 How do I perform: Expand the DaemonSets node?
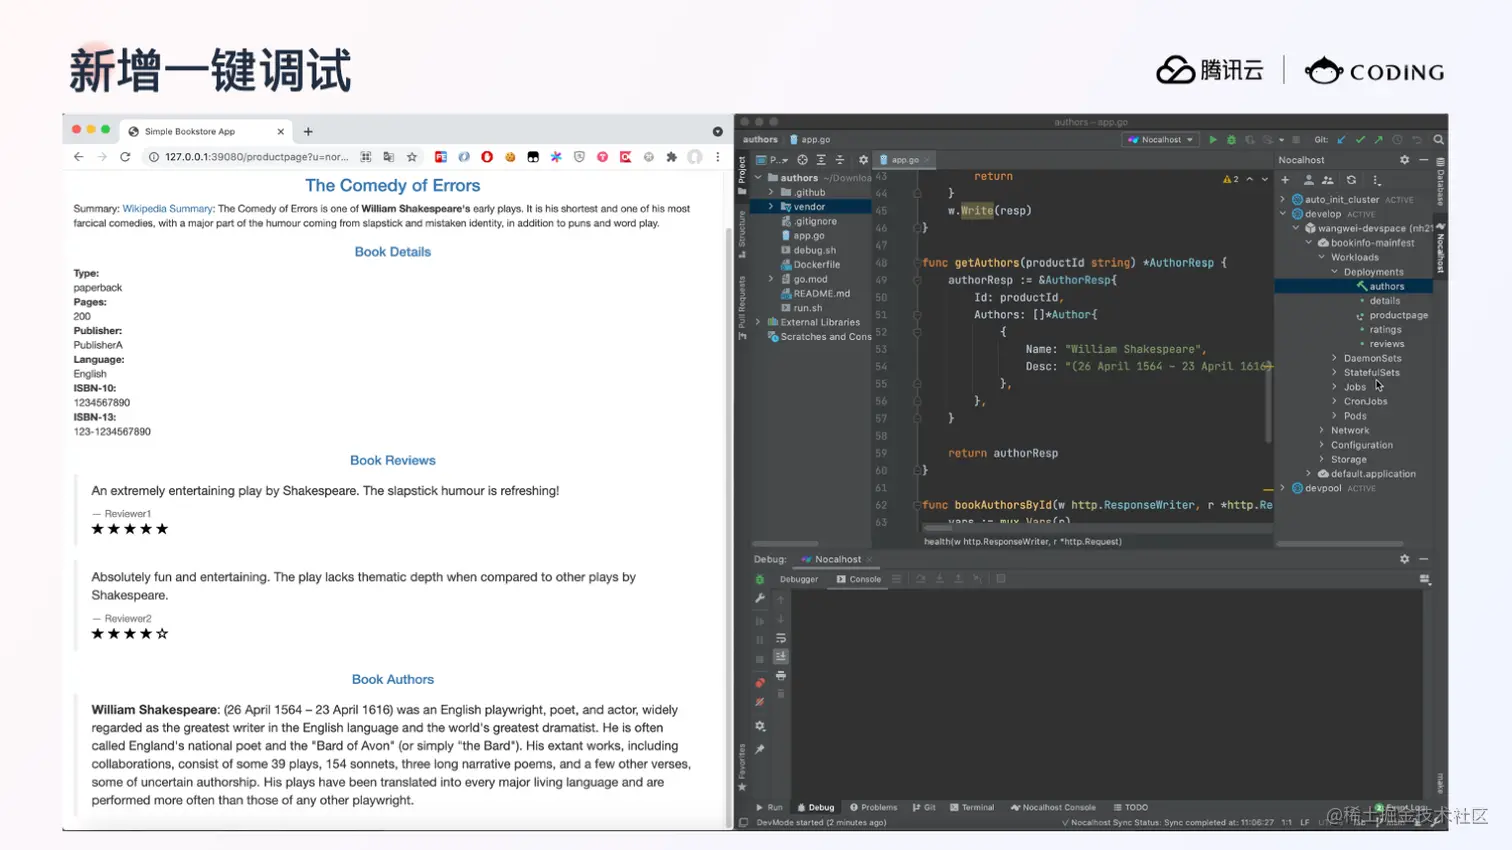coord(1334,358)
